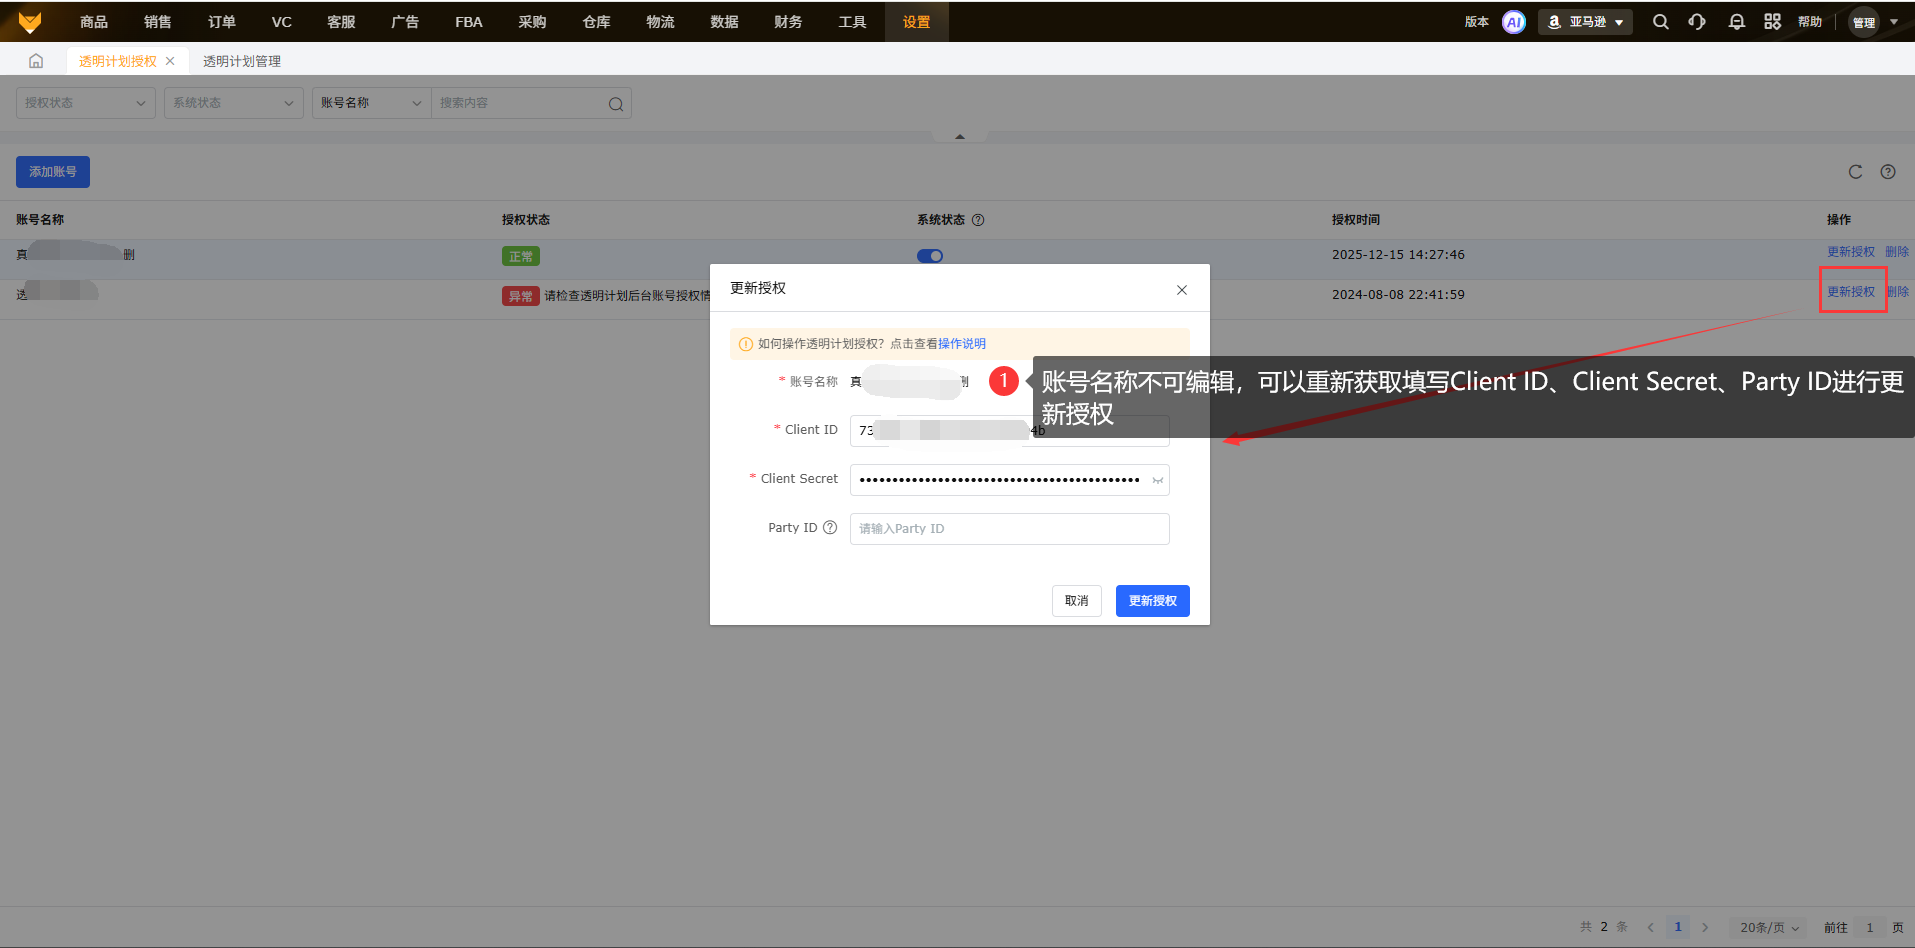Click the search icon in 搜索内容 field
The image size is (1915, 948).
(x=615, y=104)
